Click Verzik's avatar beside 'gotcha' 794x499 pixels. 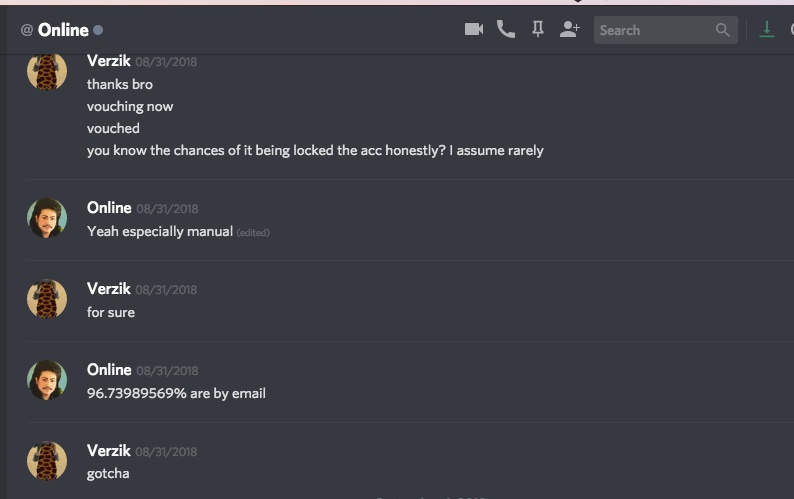pyautogui.click(x=47, y=461)
